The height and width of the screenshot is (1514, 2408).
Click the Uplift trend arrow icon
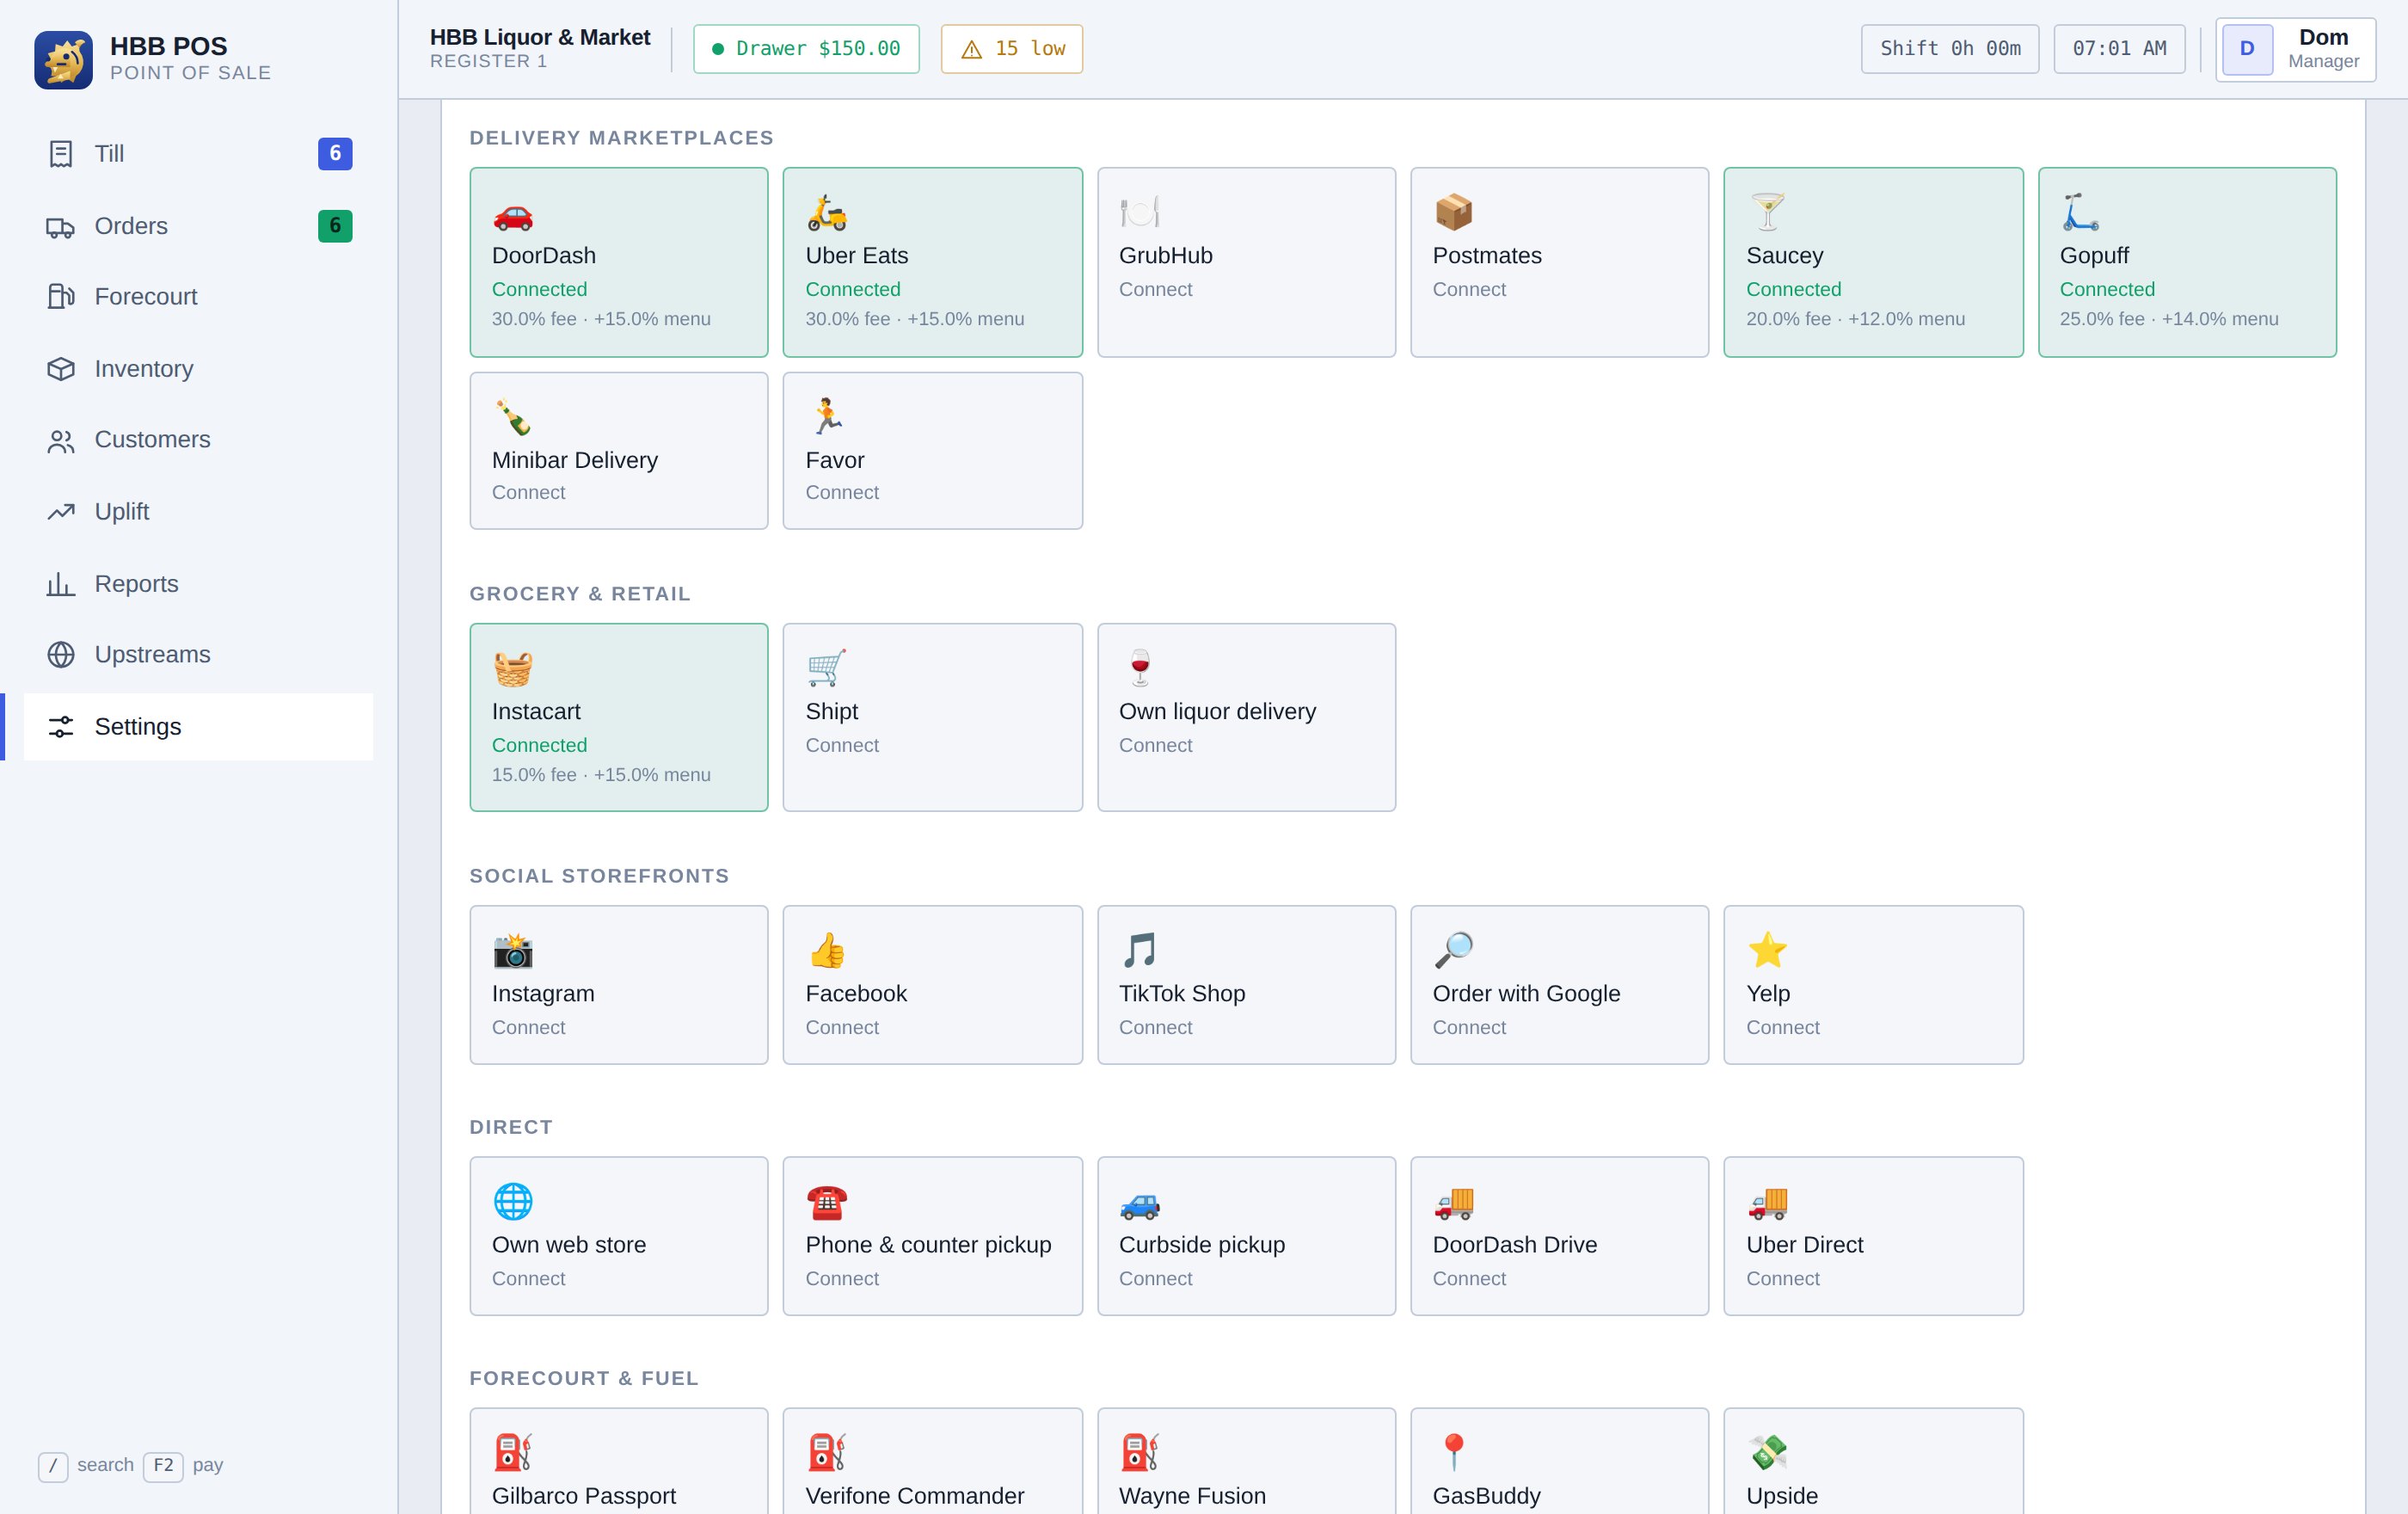click(61, 512)
